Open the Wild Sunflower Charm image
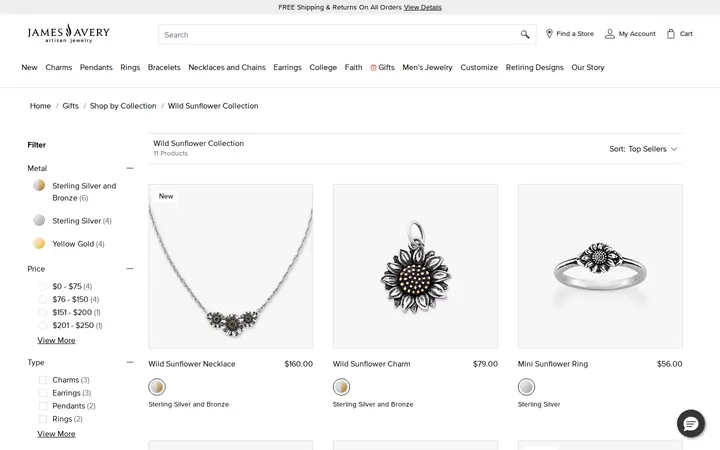The image size is (720, 450). 415,266
